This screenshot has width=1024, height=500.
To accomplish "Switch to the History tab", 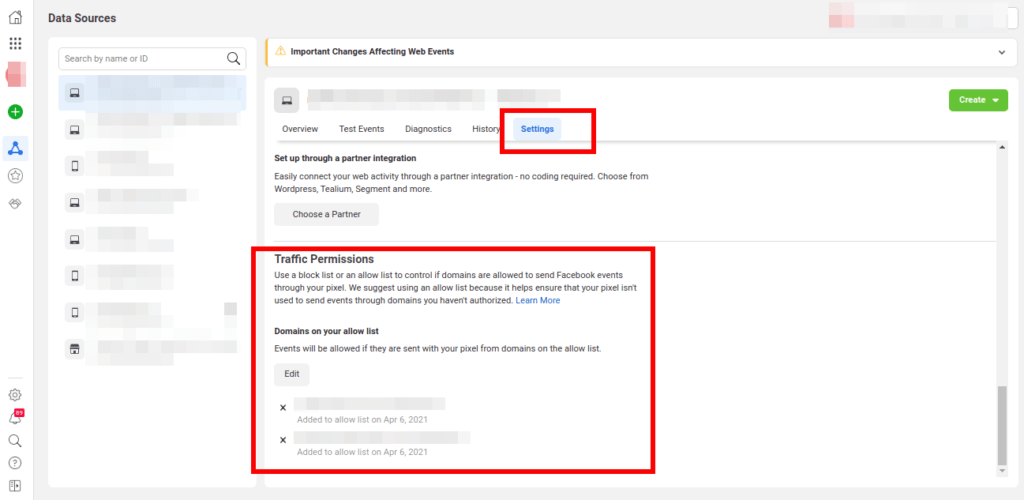I will tap(486, 129).
